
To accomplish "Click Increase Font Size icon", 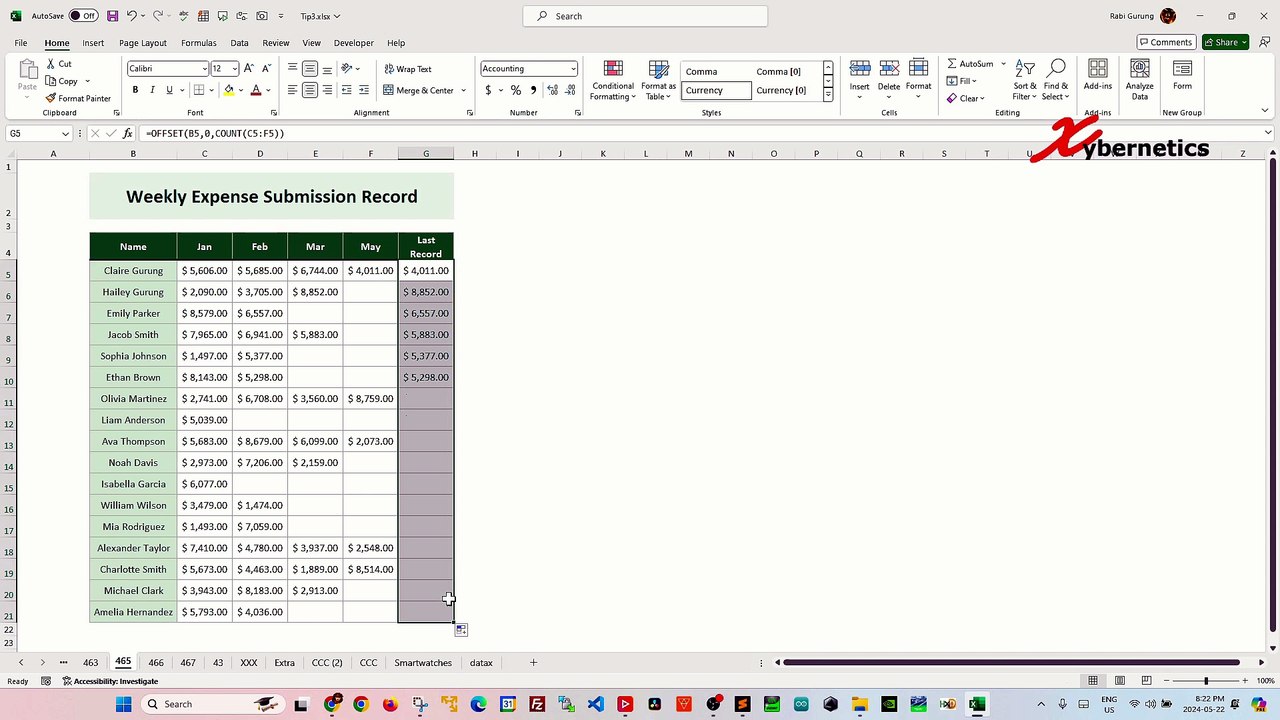I will (x=250, y=69).
